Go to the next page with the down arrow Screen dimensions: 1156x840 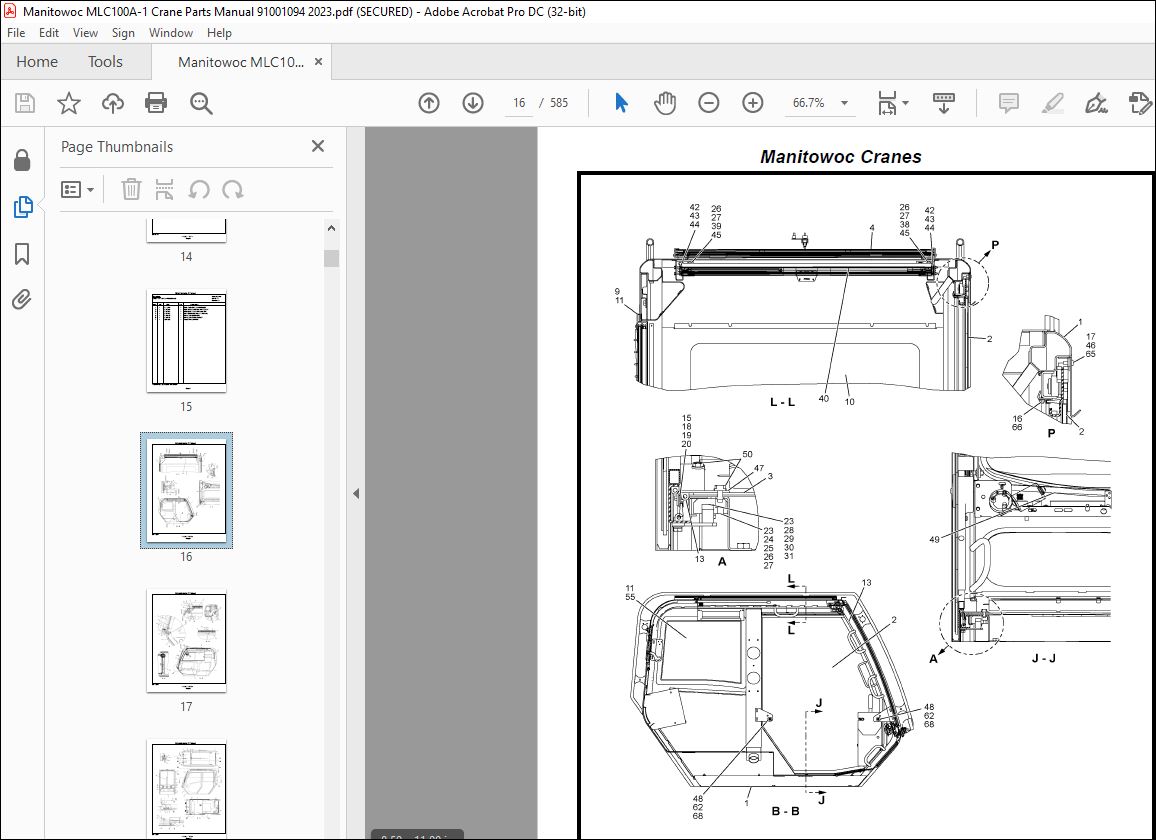coord(473,103)
